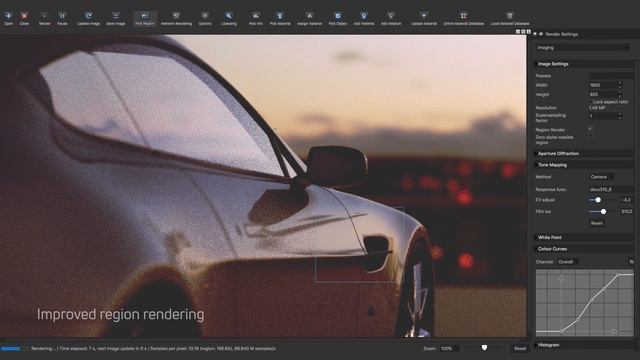Screen dimensions: 640x360
Task: Click the Height input field
Action: coord(605,94)
